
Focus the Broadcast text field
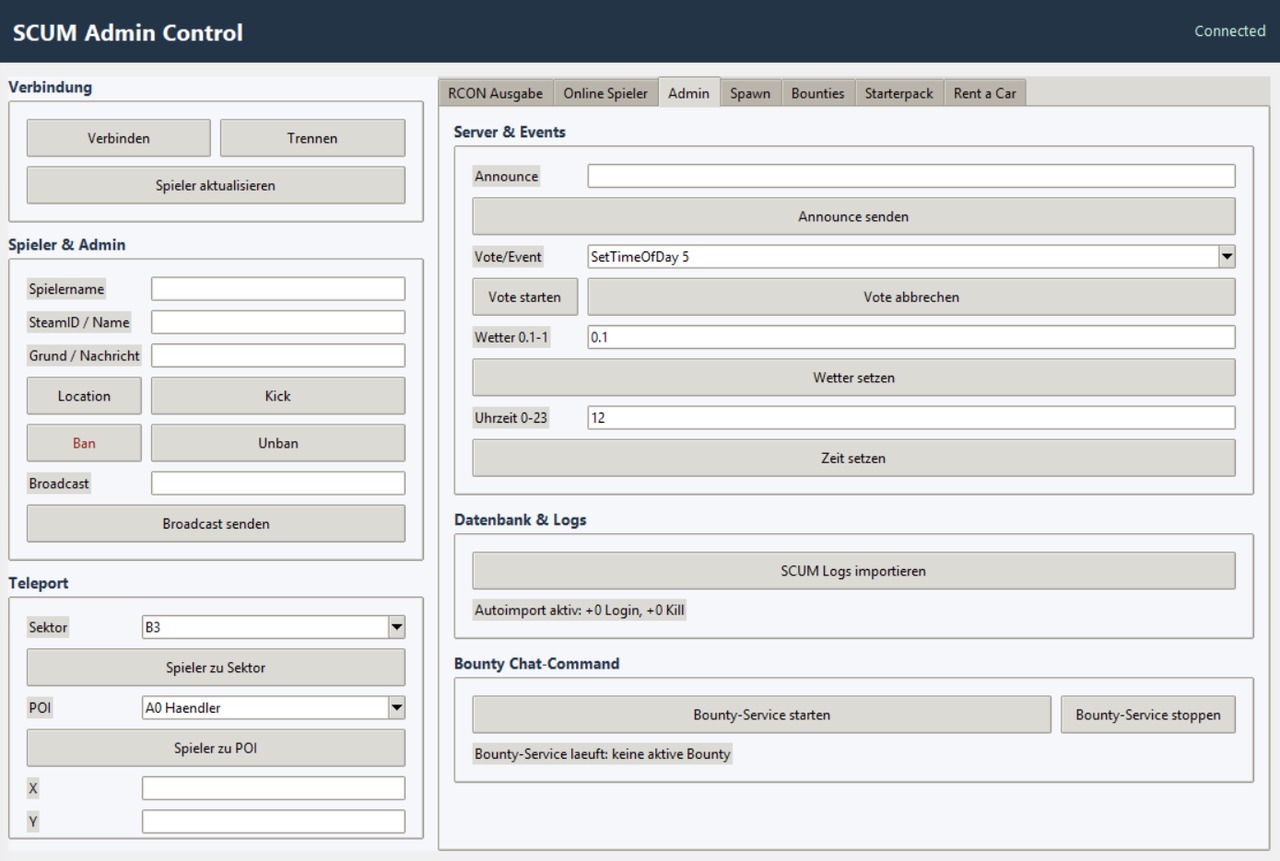tap(278, 483)
